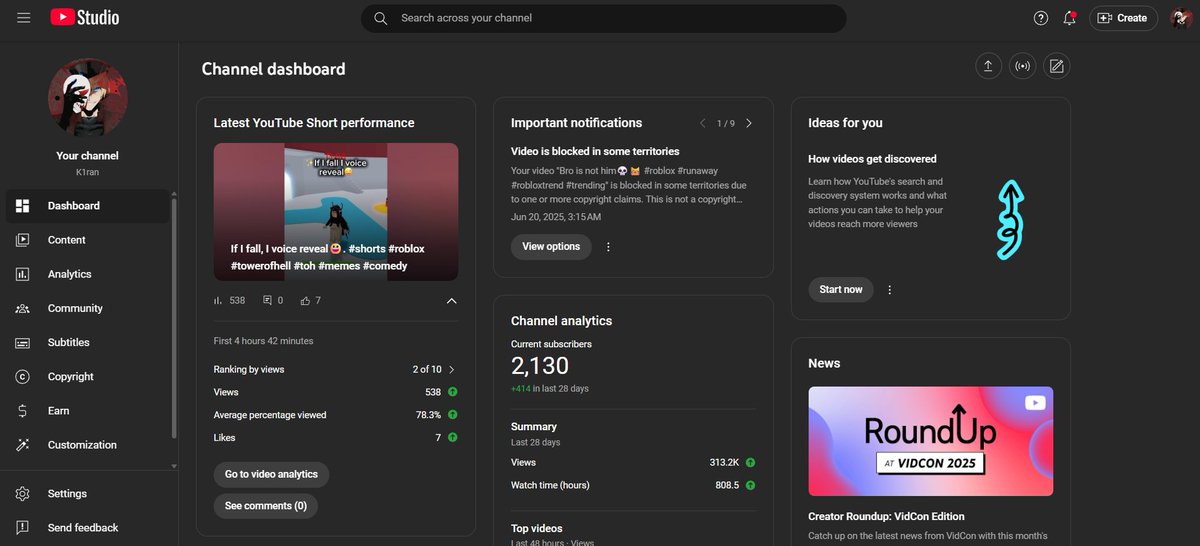
Task: Open the notifications bell
Action: click(1070, 18)
